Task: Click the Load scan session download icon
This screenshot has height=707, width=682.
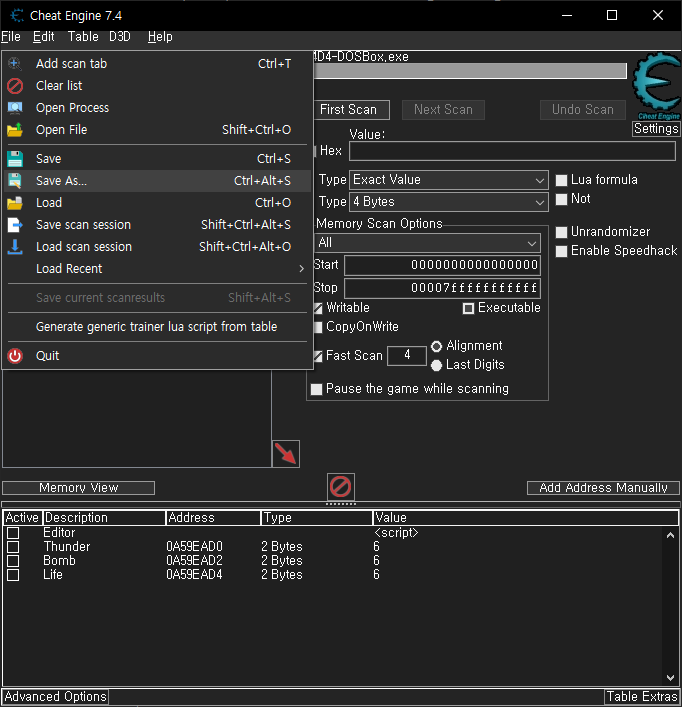Action: click(x=15, y=247)
